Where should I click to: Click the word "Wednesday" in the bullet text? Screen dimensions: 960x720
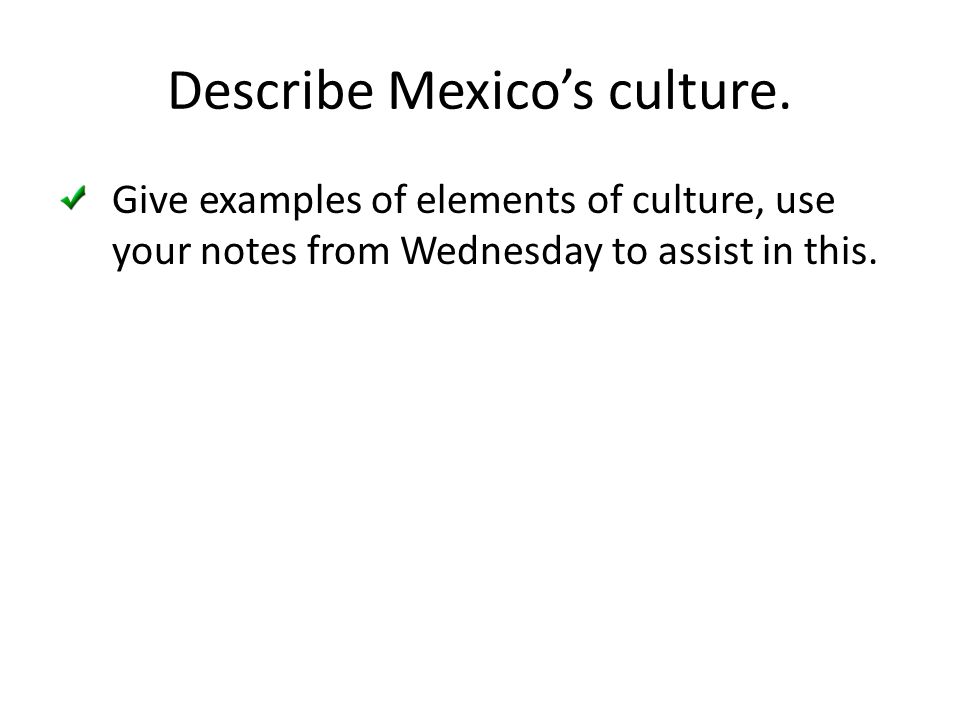tap(501, 252)
